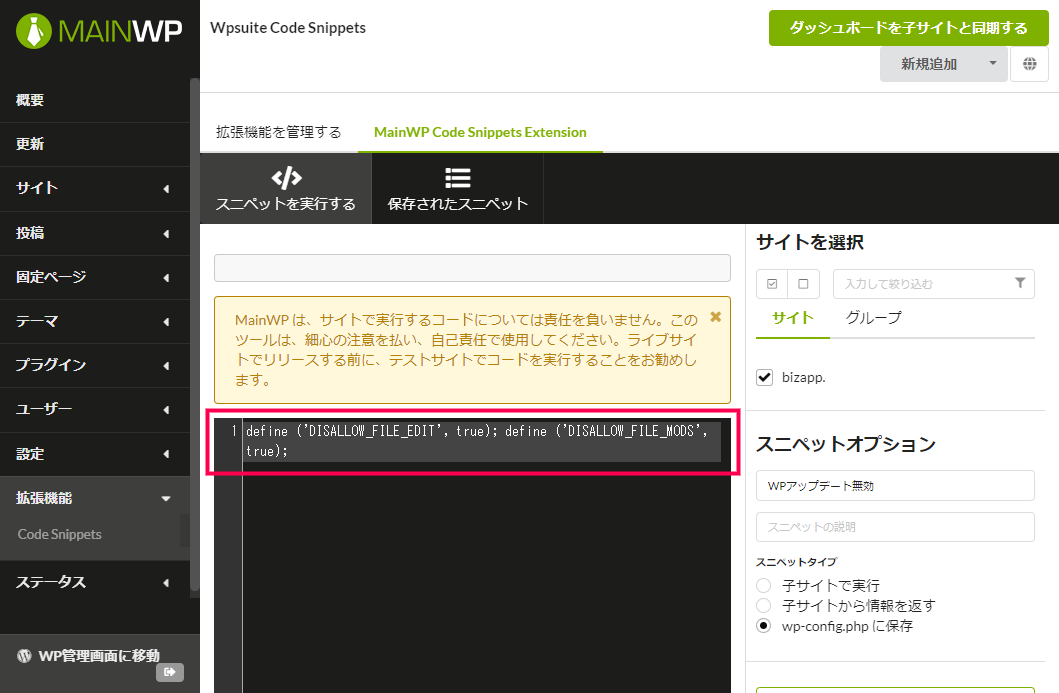Open the 新規追加 dropdown arrow
1059x693 pixels.
pos(993,63)
